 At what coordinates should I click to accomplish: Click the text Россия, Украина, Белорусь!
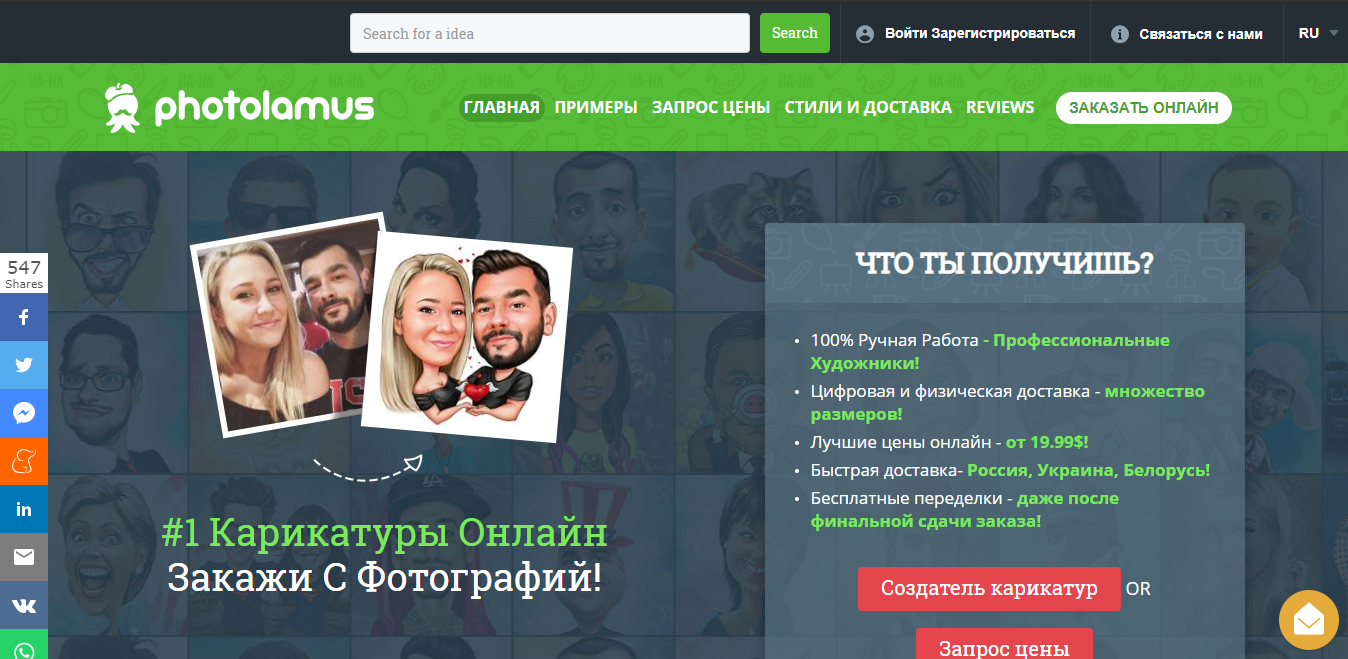[1089, 470]
